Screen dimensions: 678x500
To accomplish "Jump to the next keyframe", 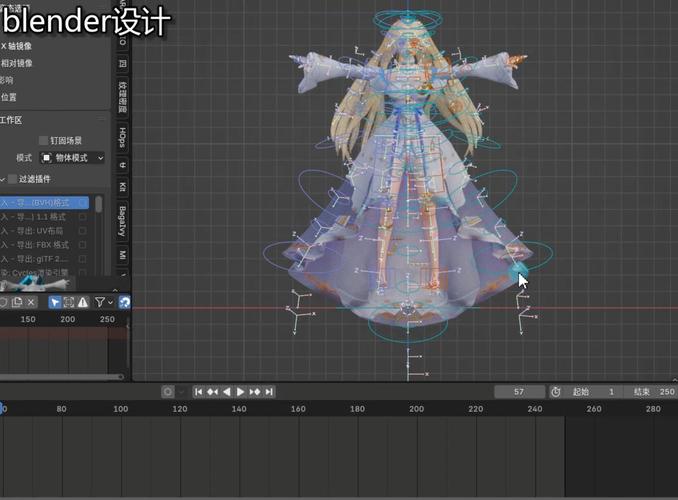I will coord(255,392).
